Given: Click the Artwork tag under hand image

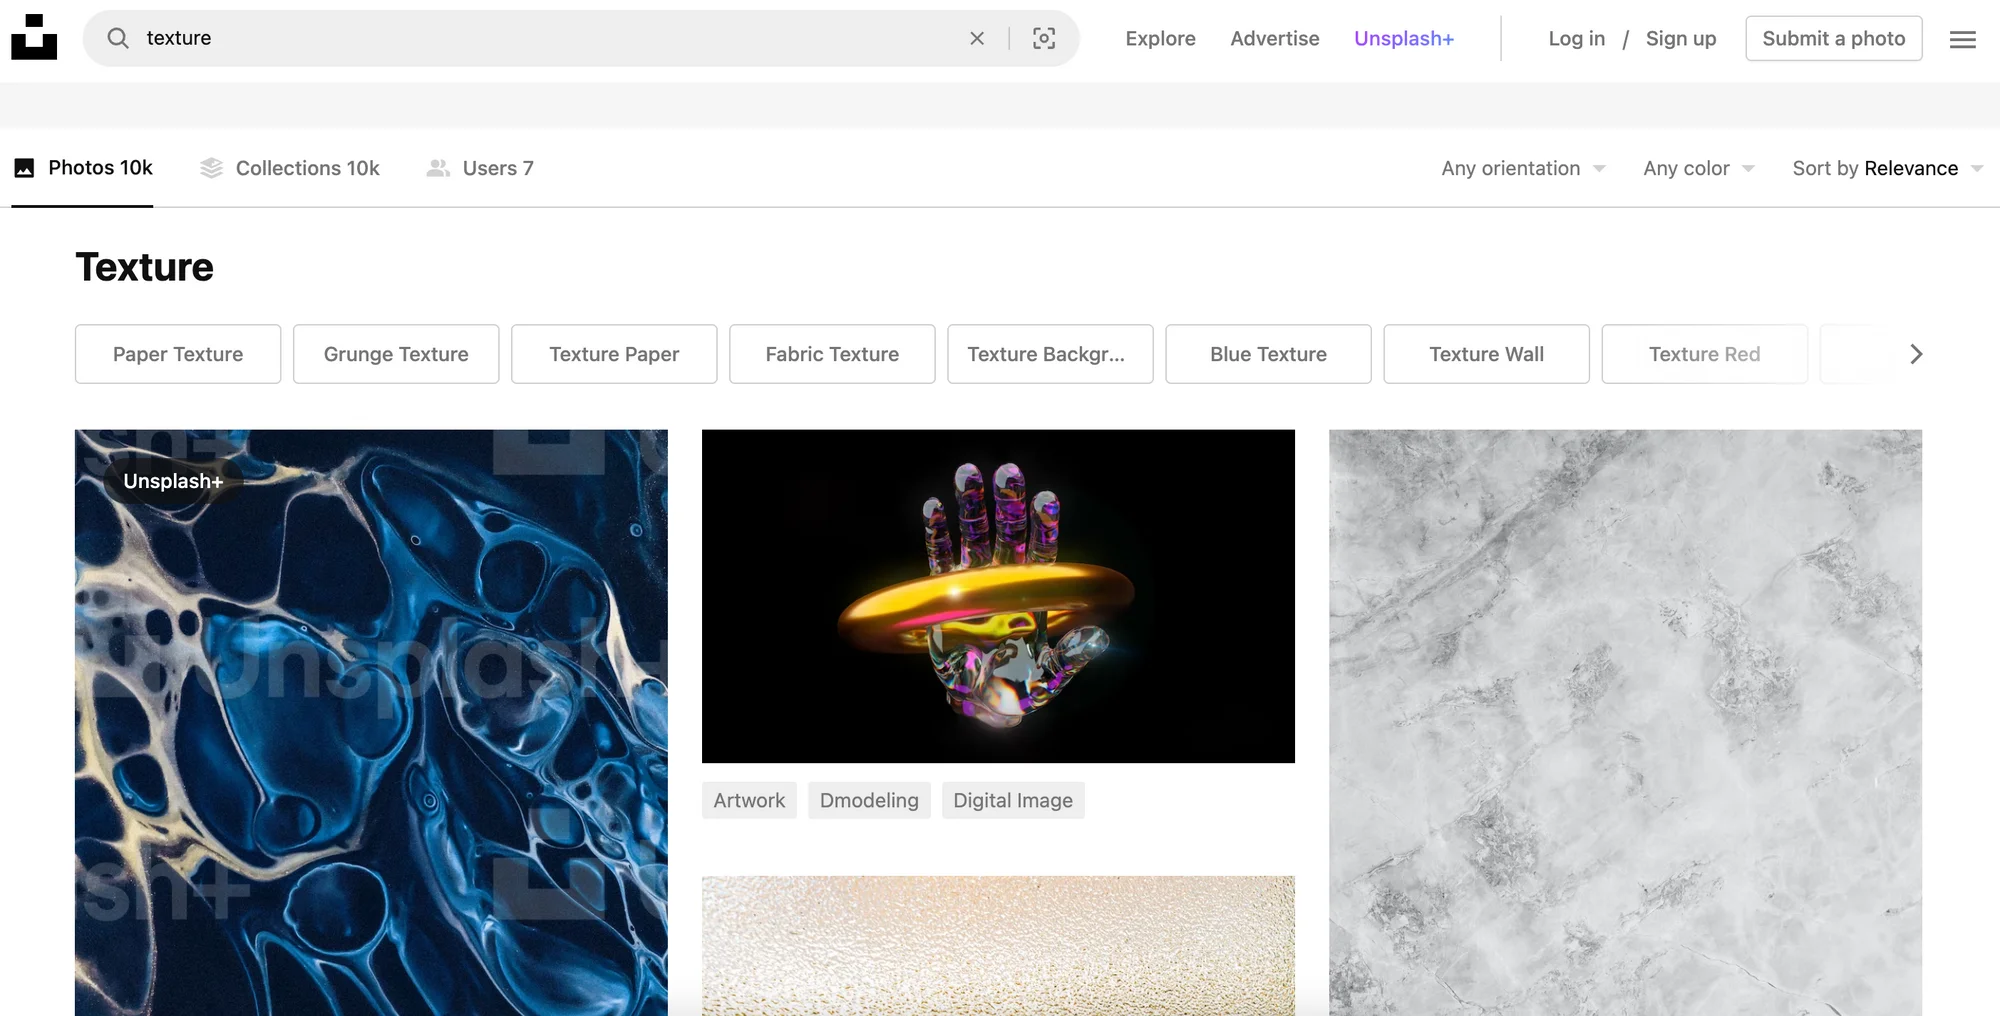Looking at the screenshot, I should [x=749, y=800].
